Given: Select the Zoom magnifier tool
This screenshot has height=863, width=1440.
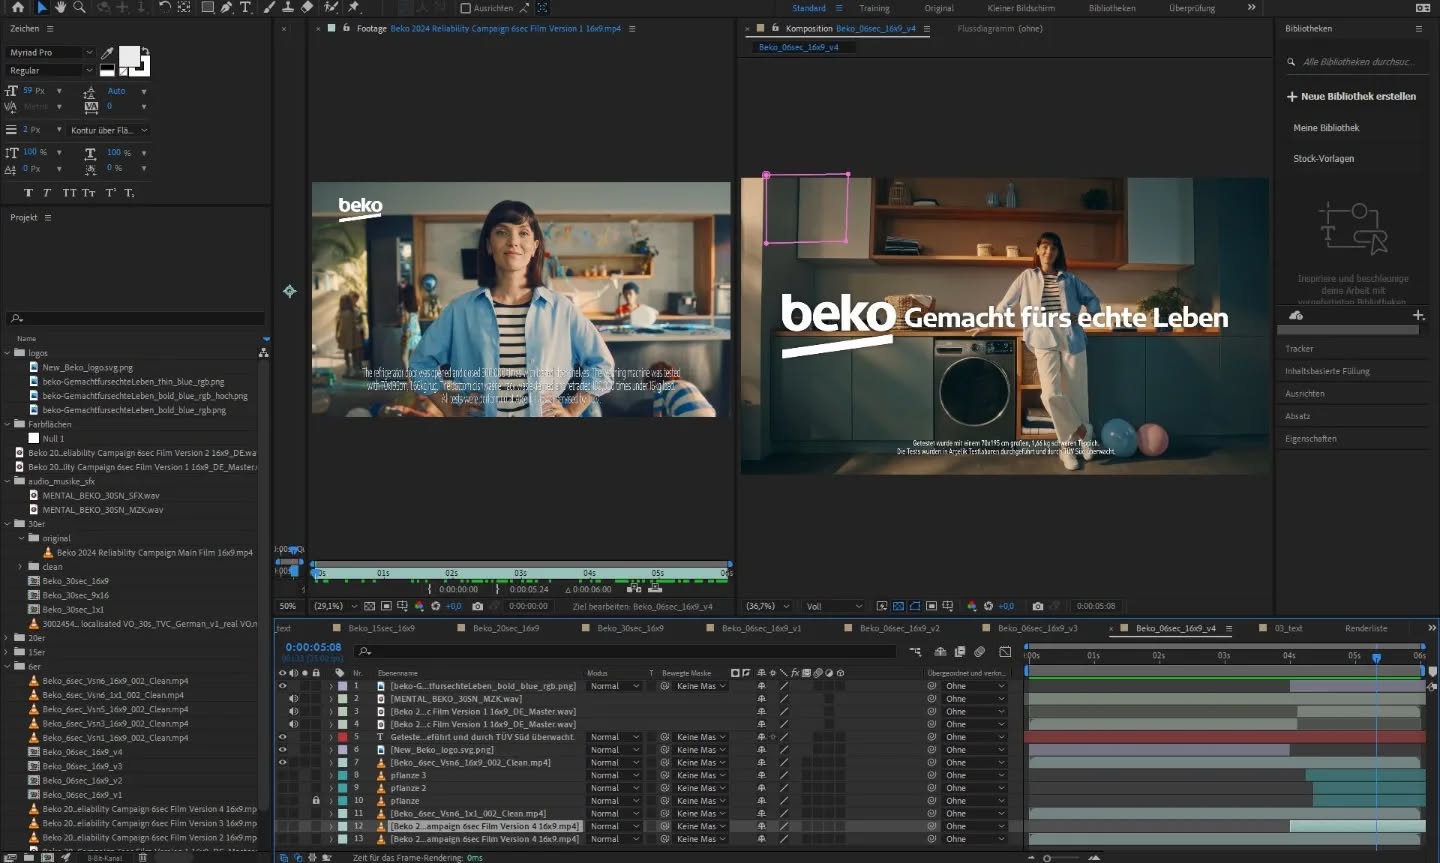Looking at the screenshot, I should tap(79, 7).
